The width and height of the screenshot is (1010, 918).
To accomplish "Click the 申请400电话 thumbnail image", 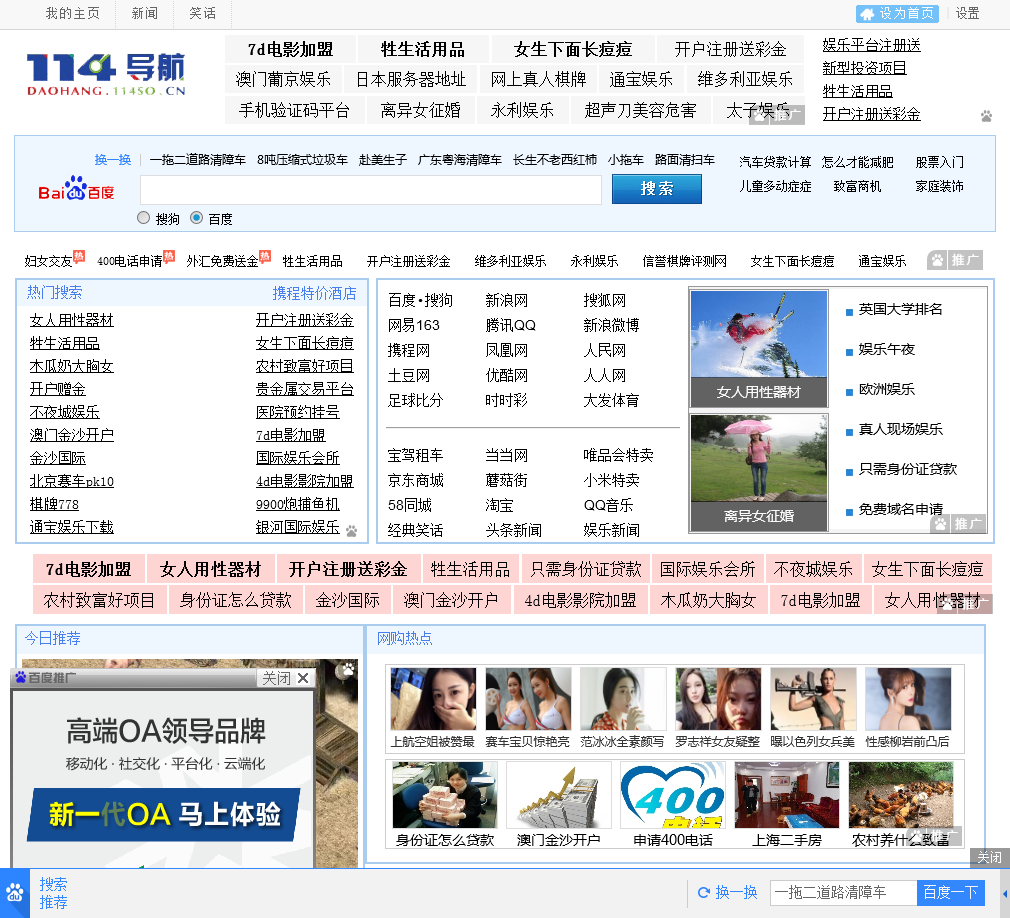I will (672, 795).
